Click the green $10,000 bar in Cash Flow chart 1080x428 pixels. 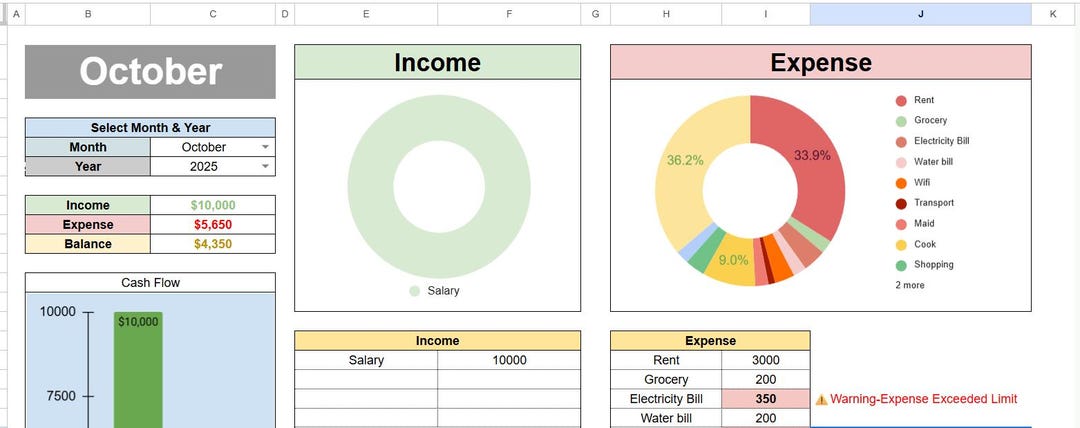point(138,370)
